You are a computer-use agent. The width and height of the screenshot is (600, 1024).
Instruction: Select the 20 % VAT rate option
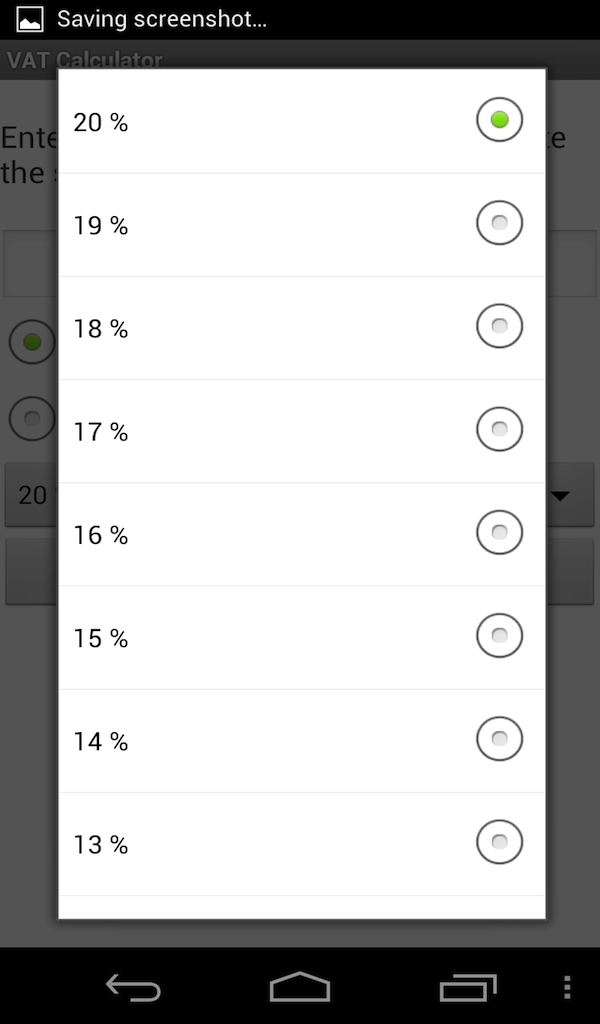click(x=300, y=119)
